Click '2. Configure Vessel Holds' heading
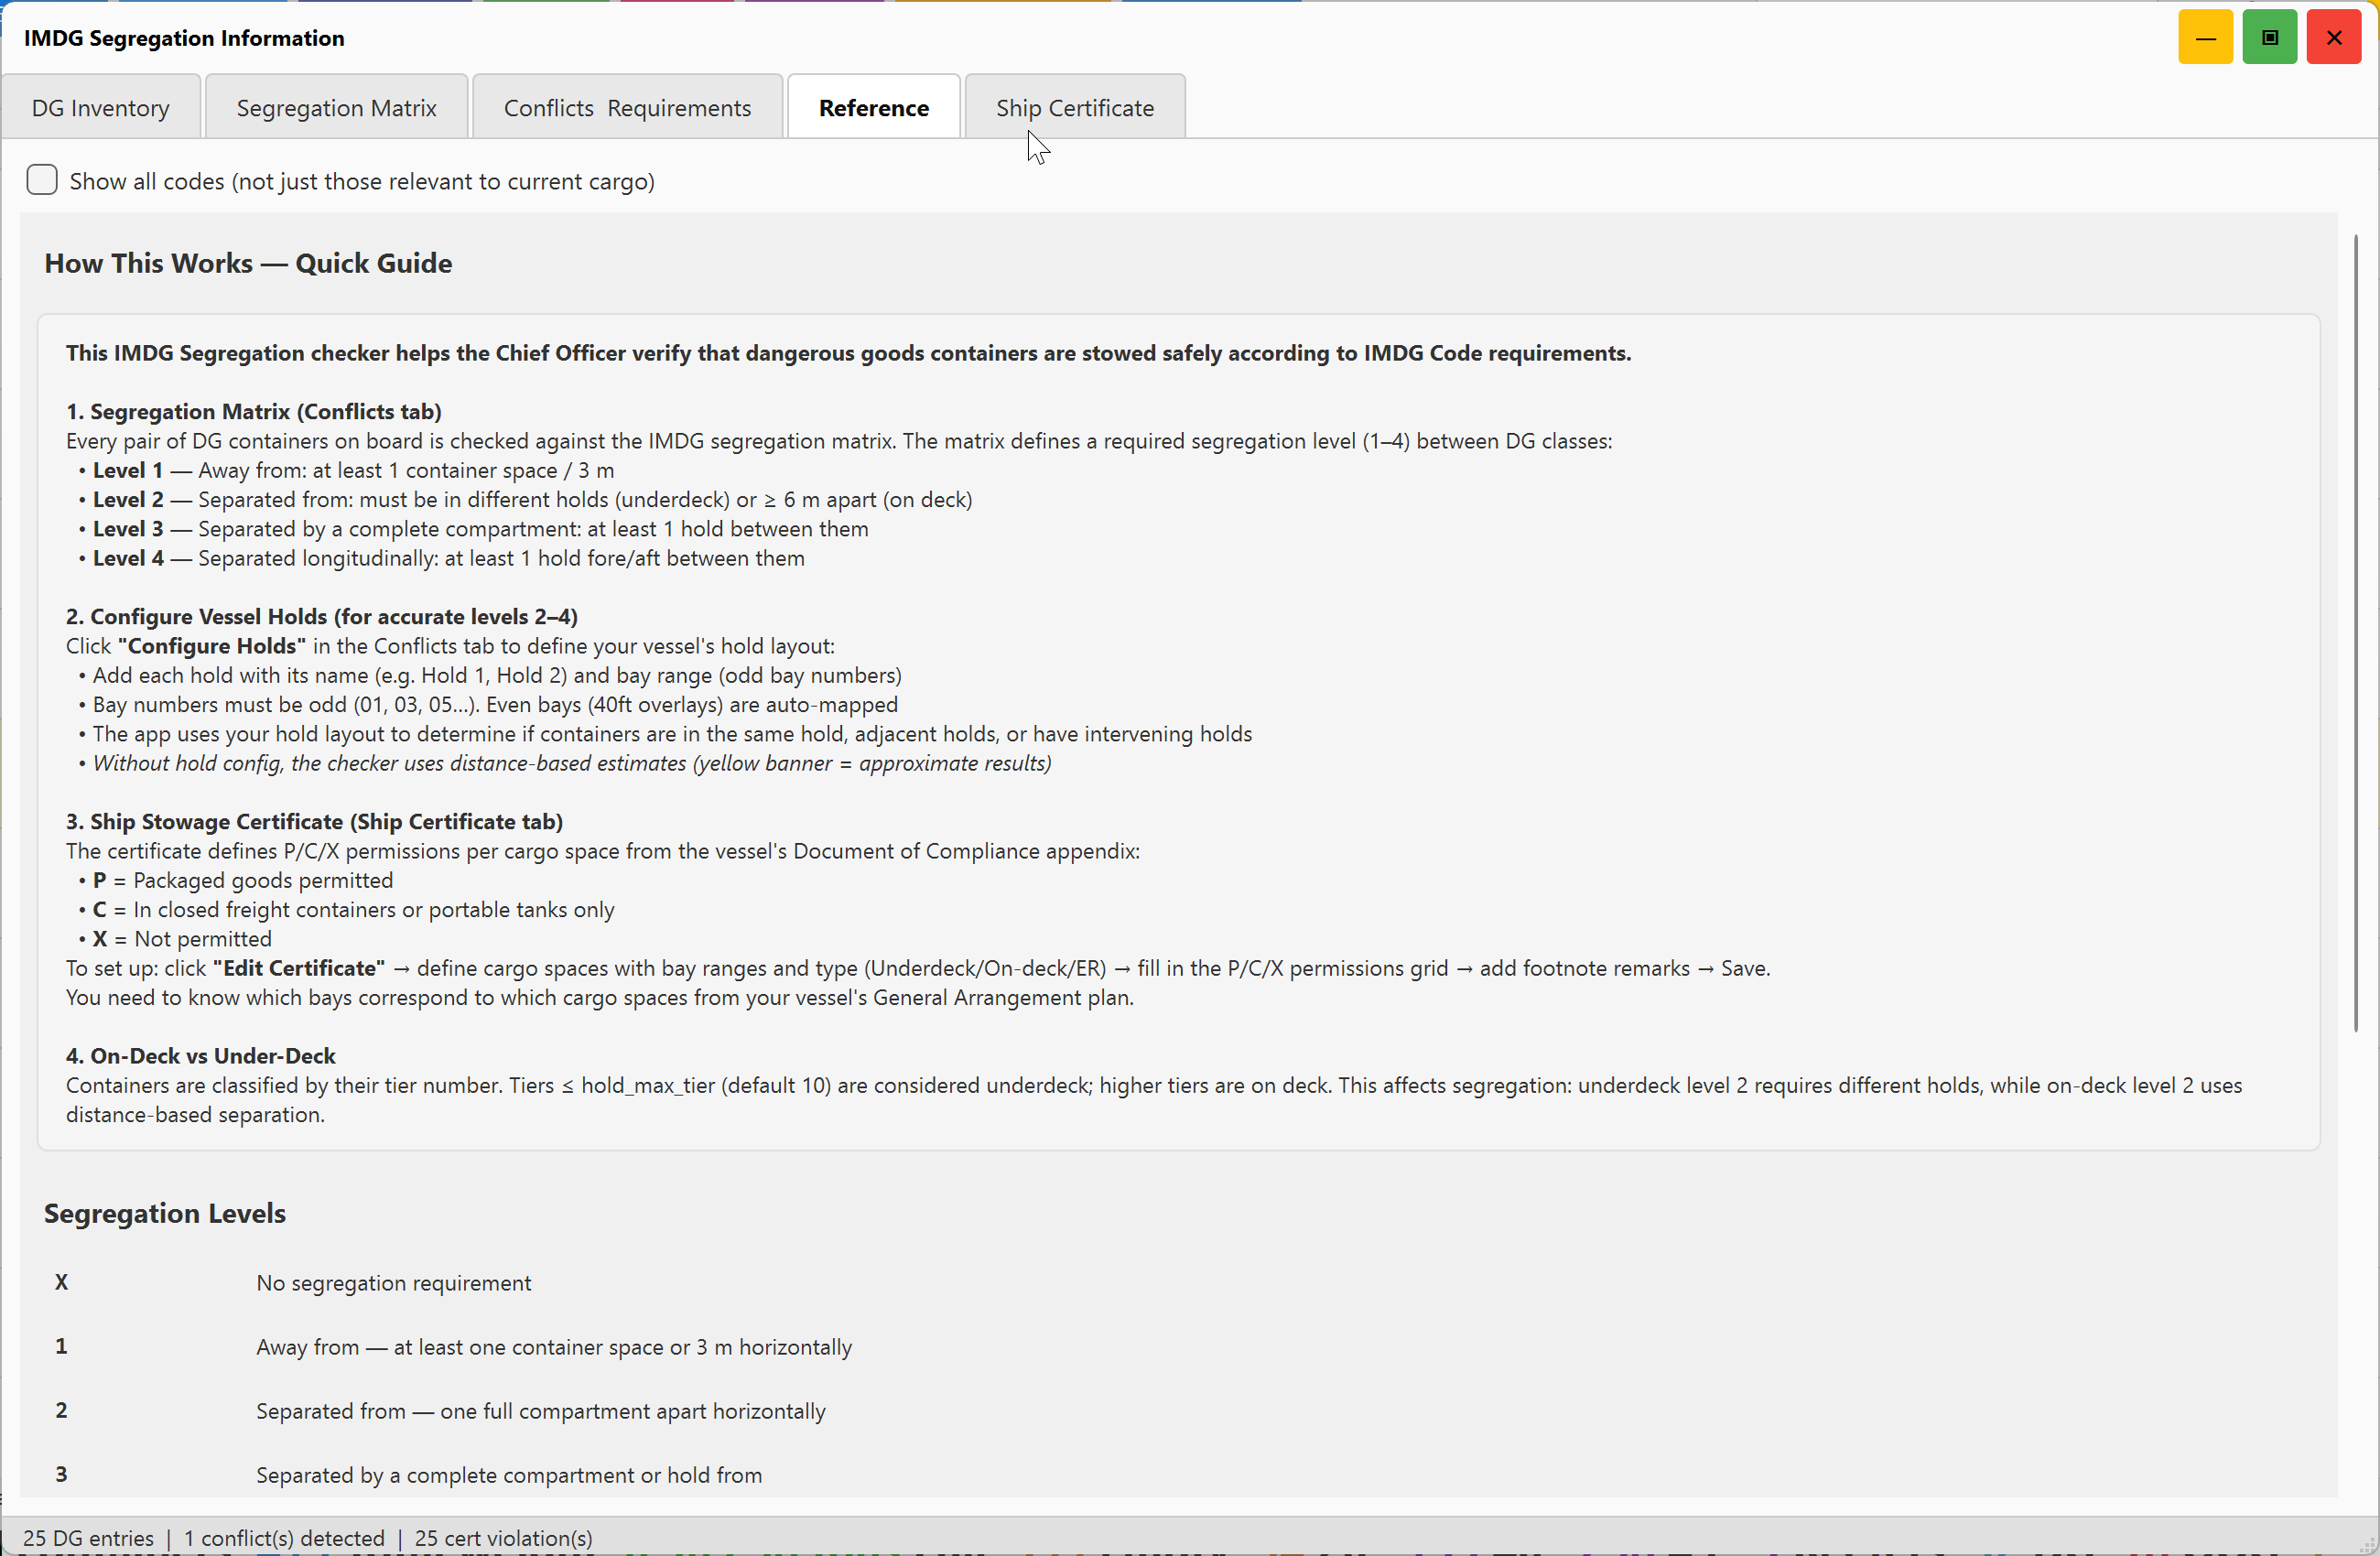2380x1556 pixels. click(322, 616)
